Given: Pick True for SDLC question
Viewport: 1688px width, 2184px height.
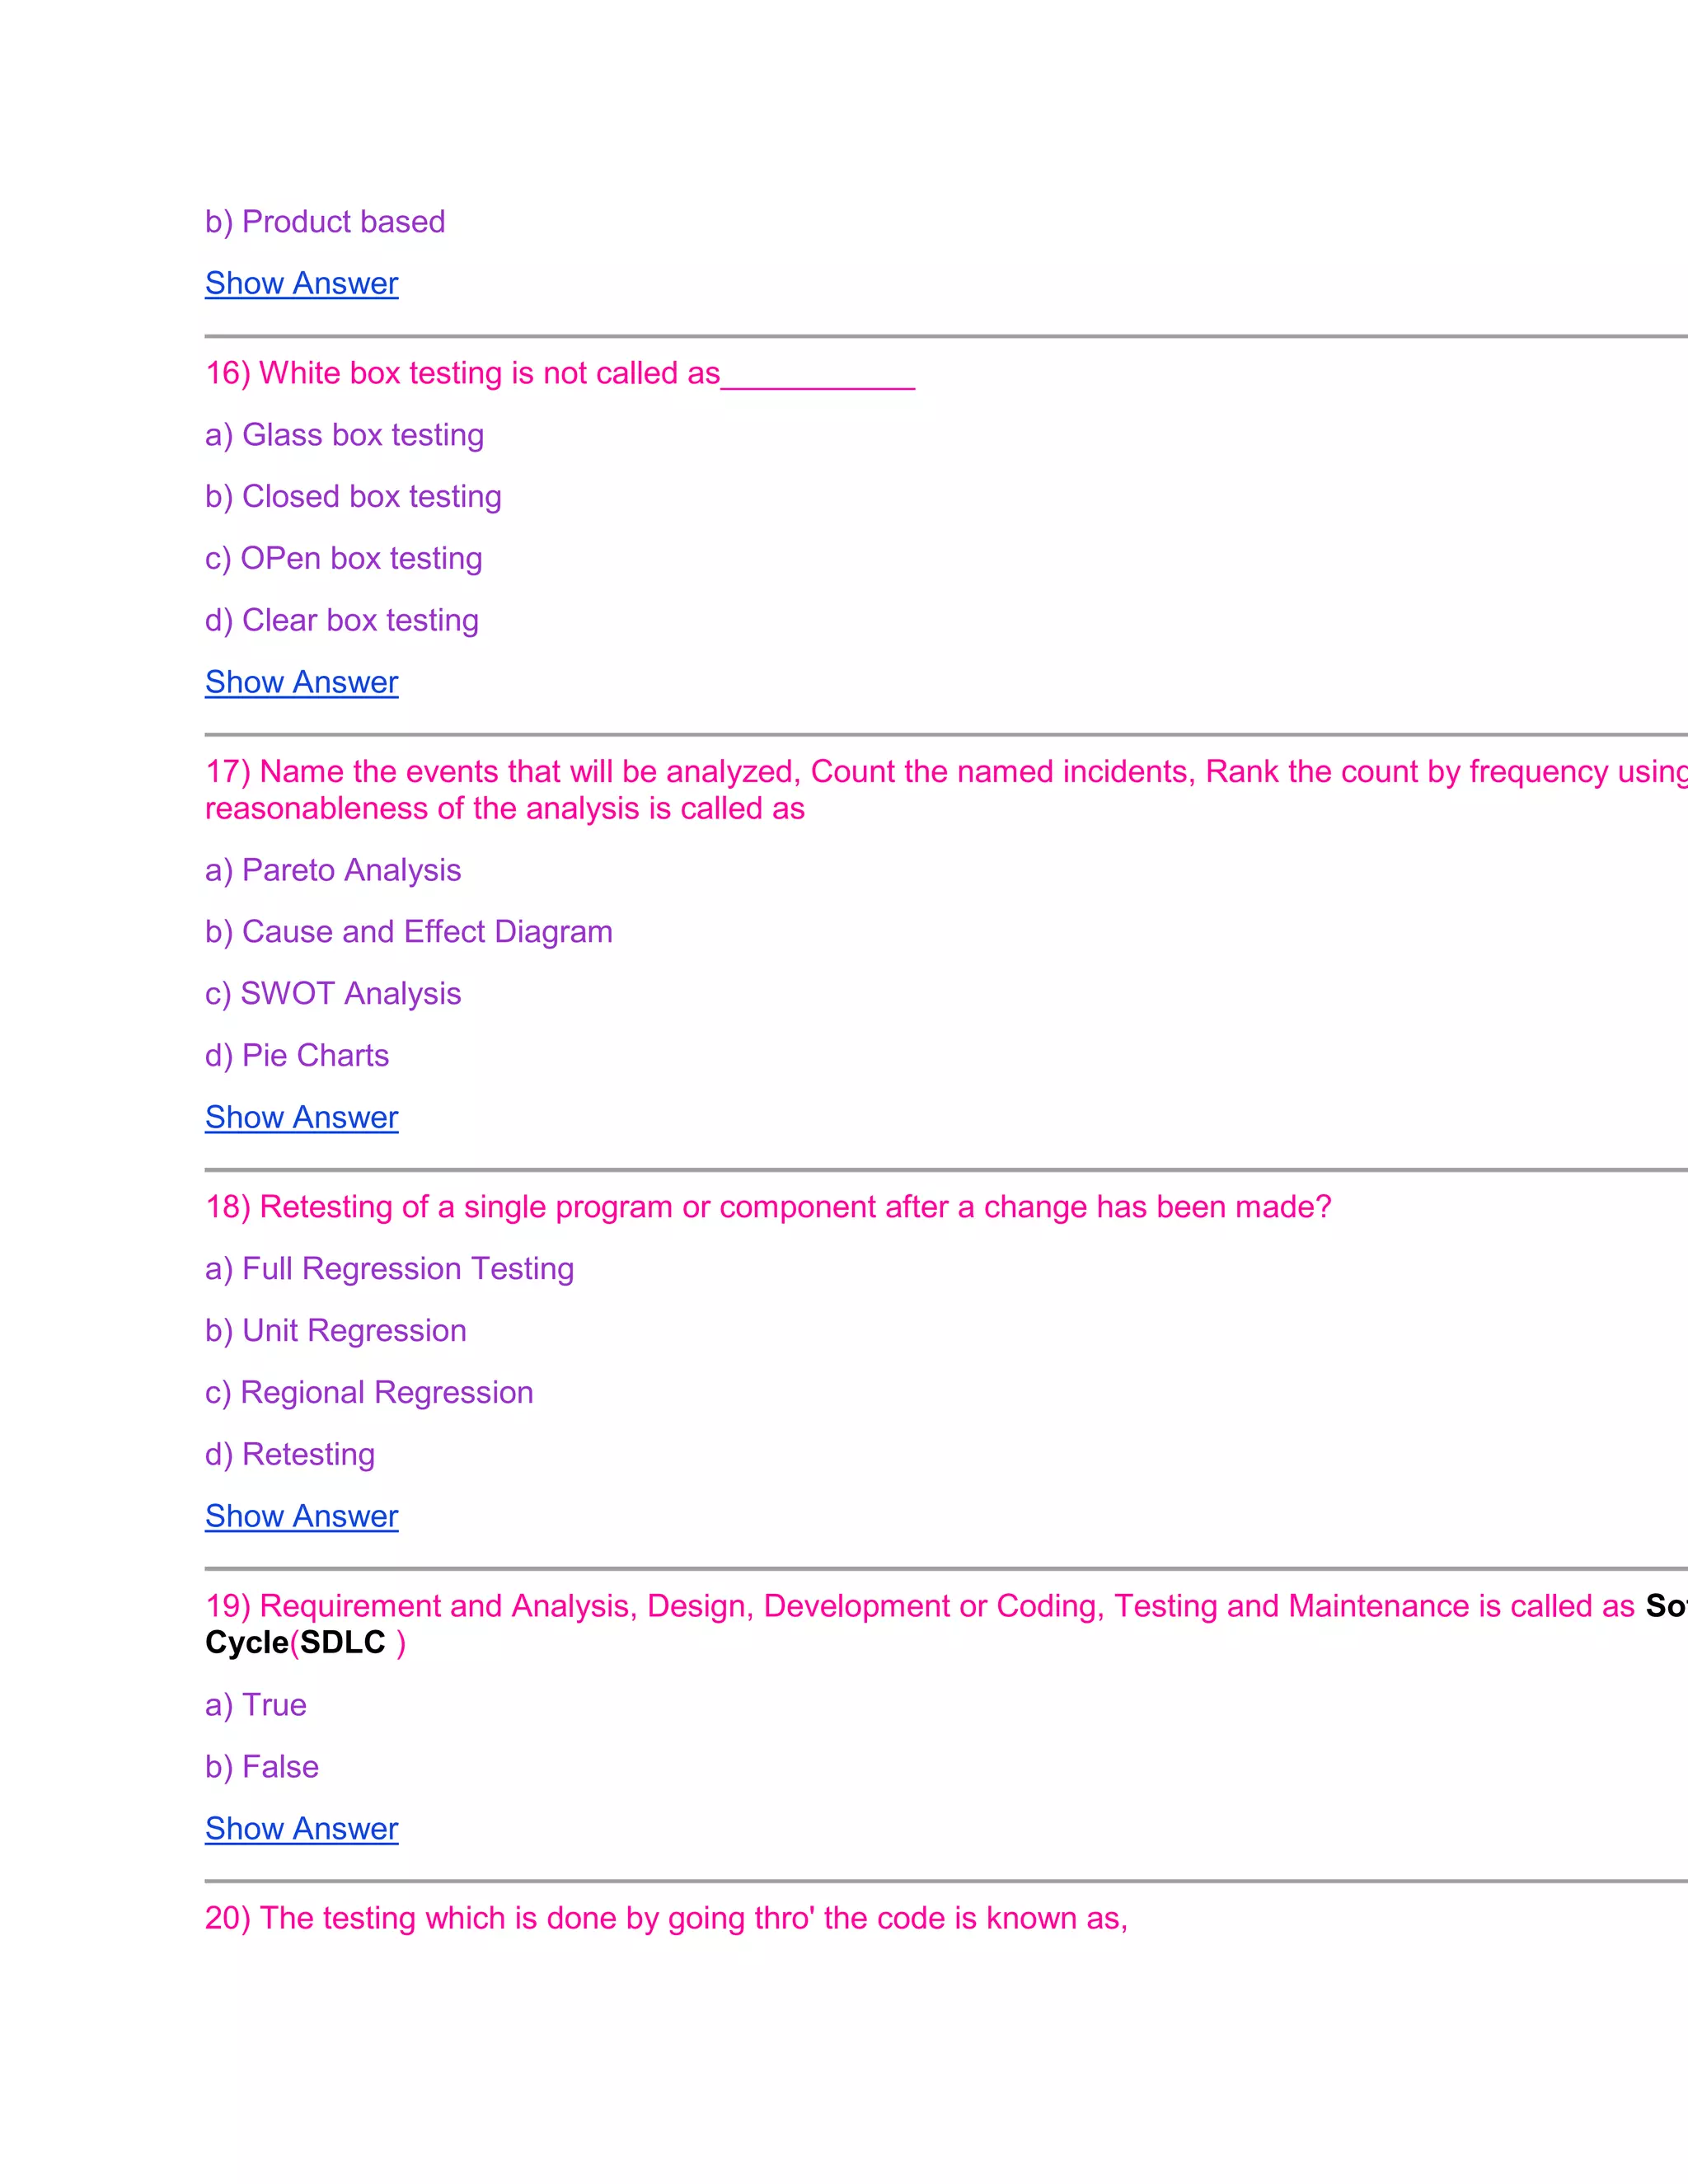Looking at the screenshot, I should 256,1705.
